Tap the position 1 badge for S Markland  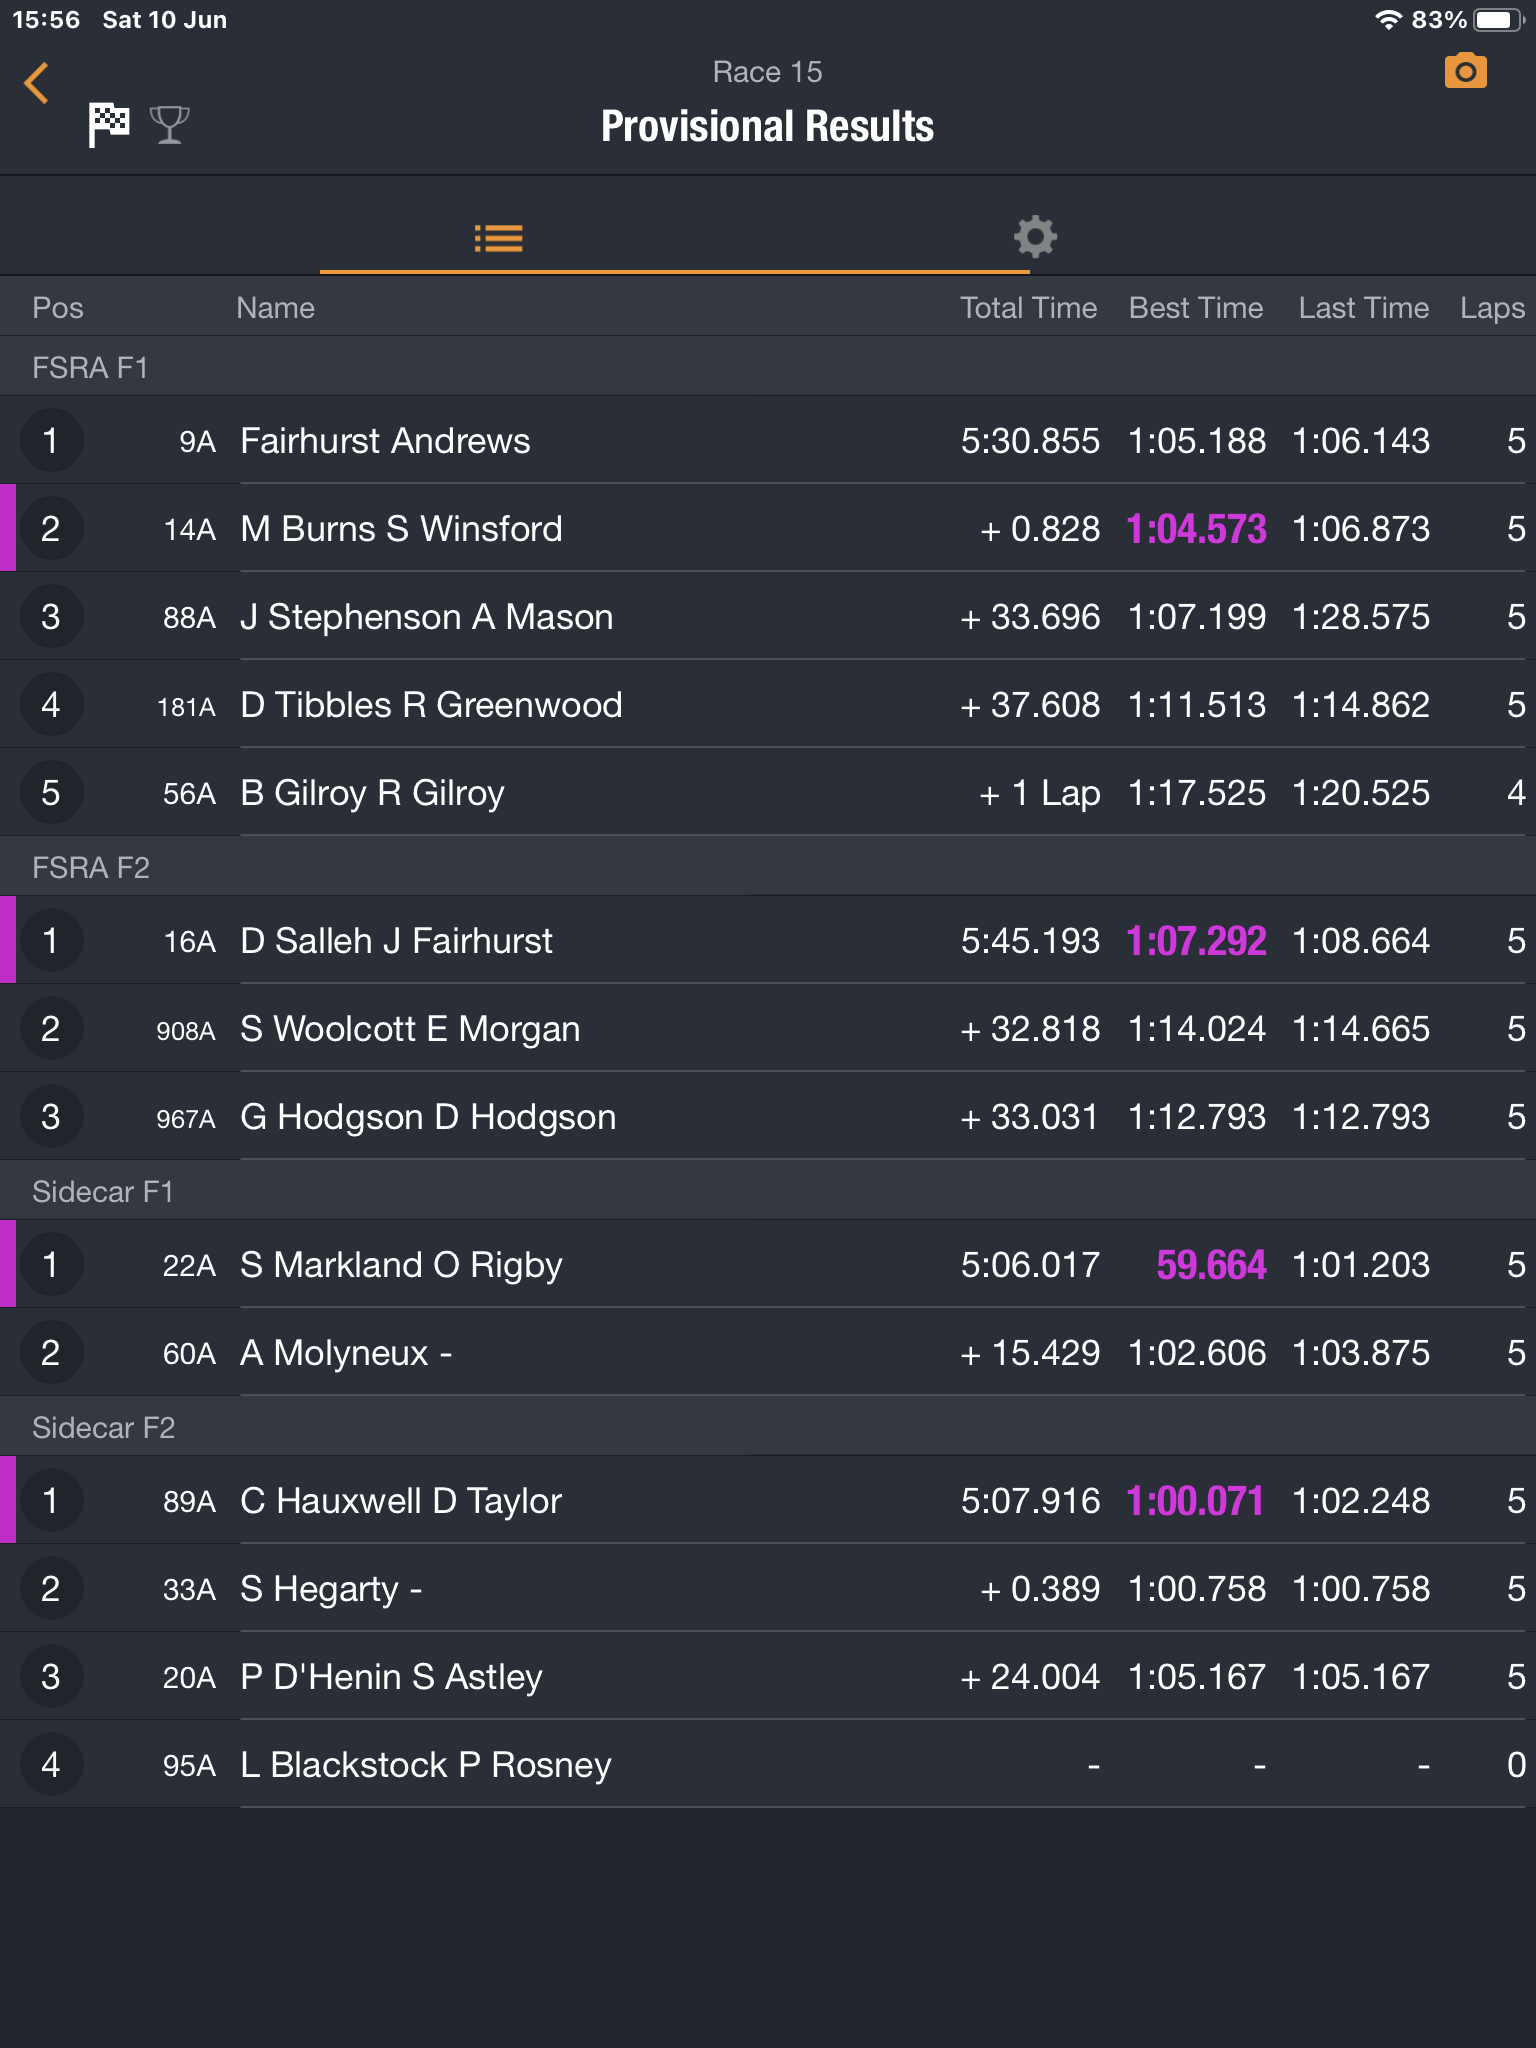pos(51,1265)
